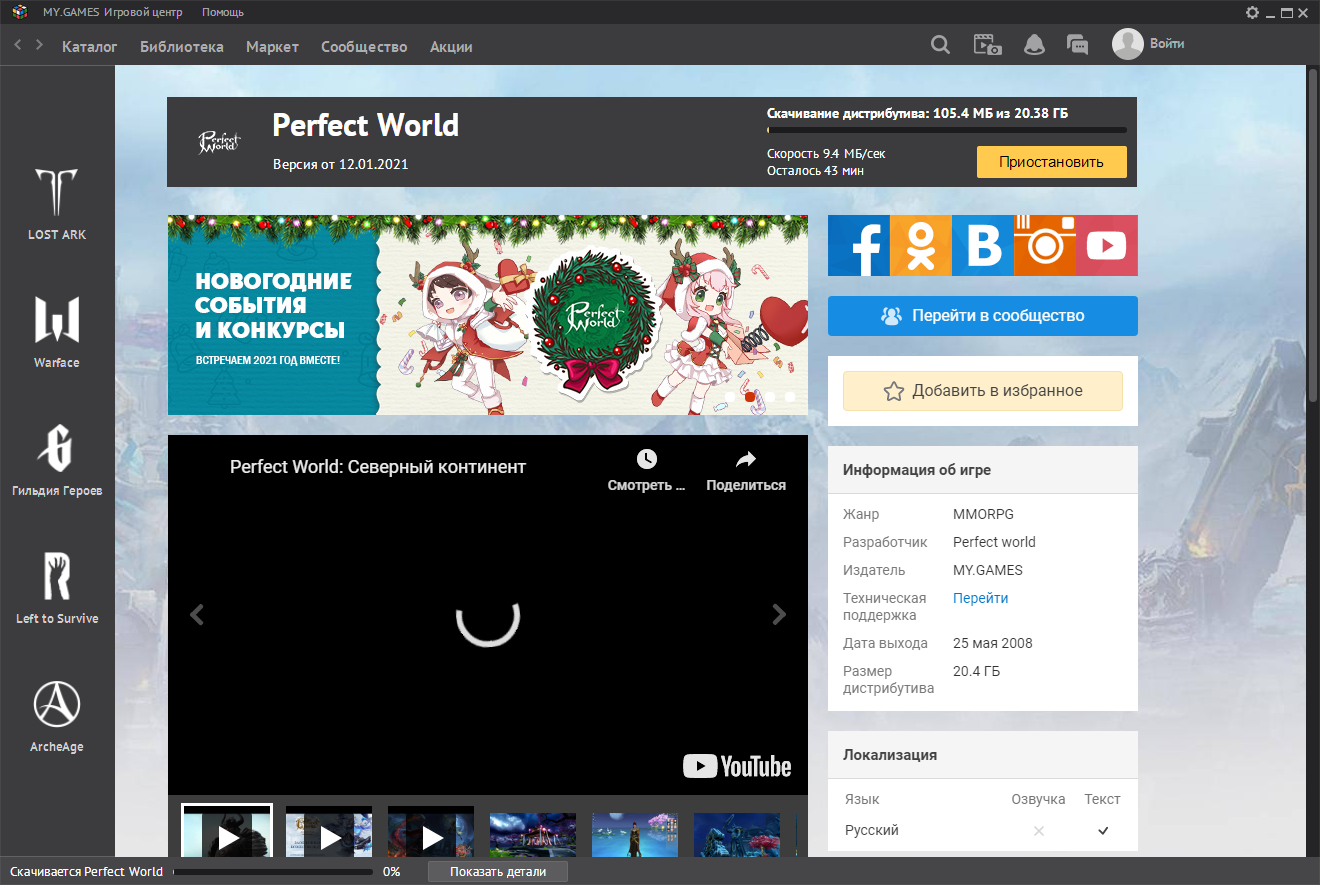
Task: Click the Новогодние события banner
Action: 488,315
